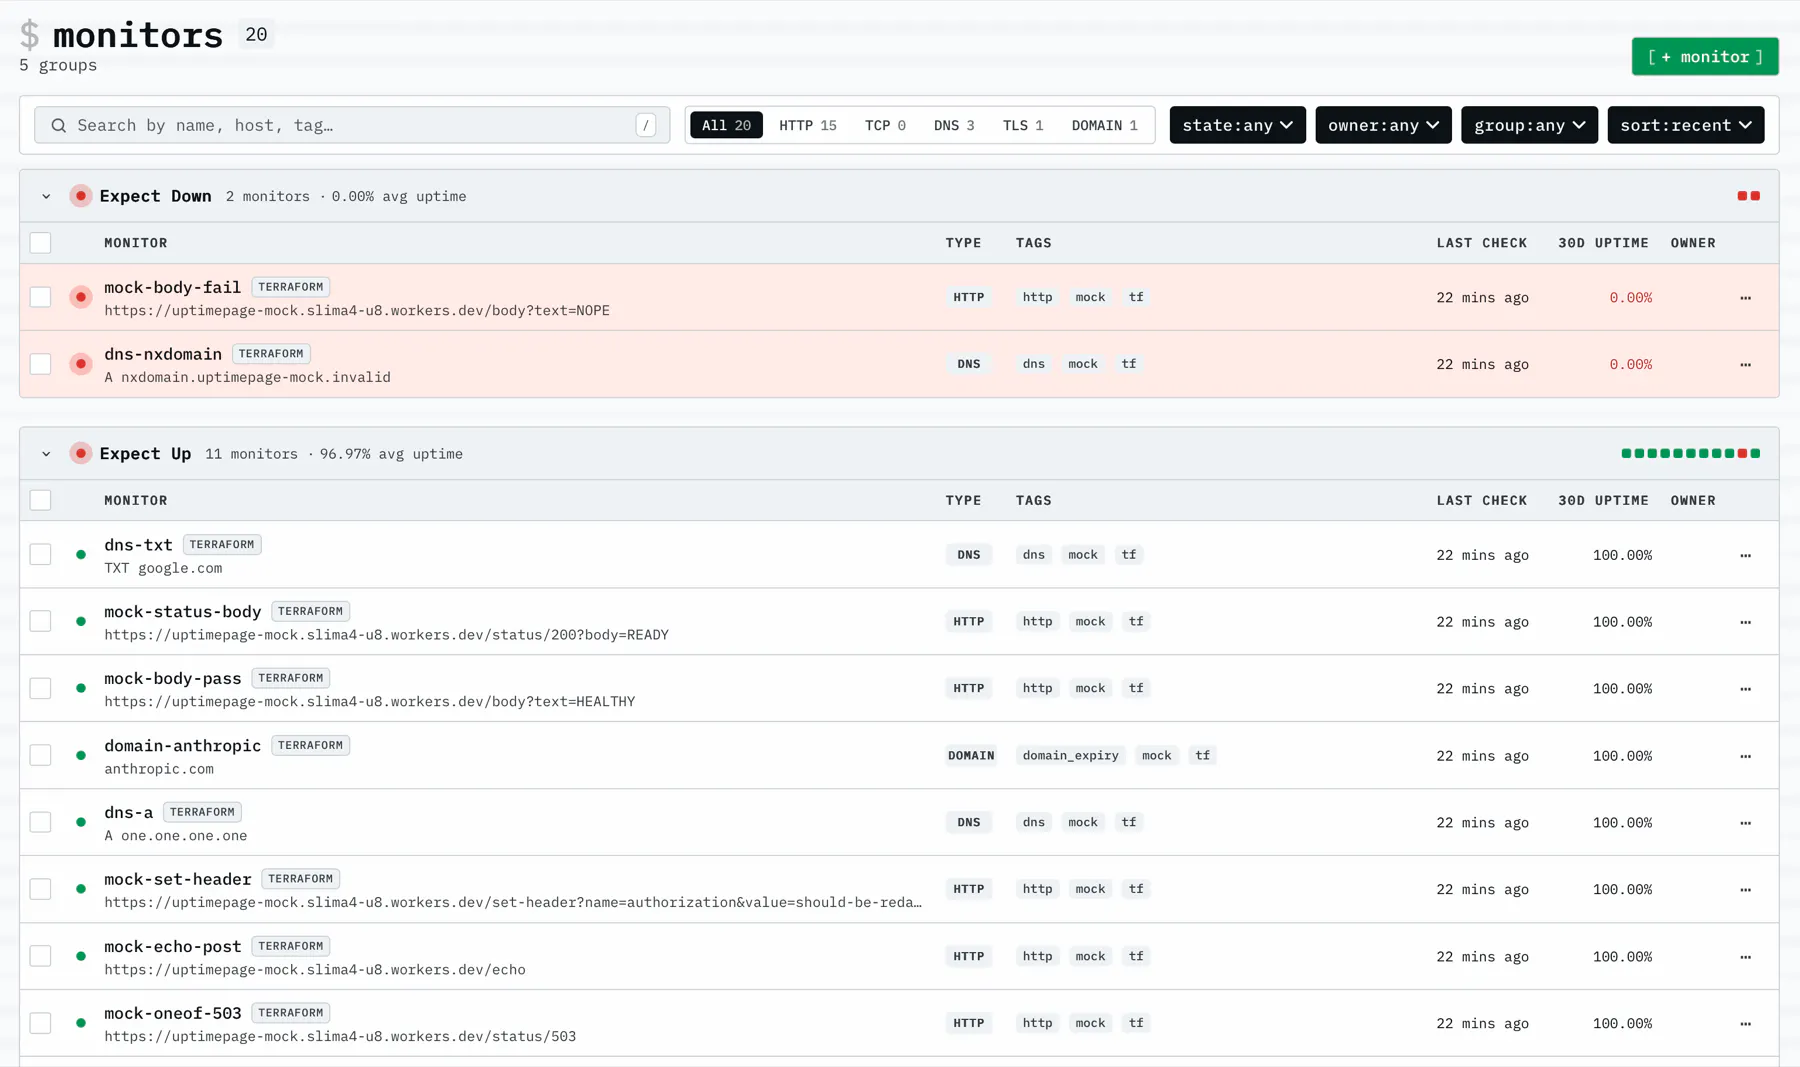Click the green status dot for mock-echo-post
The image size is (1800, 1067).
81,956
